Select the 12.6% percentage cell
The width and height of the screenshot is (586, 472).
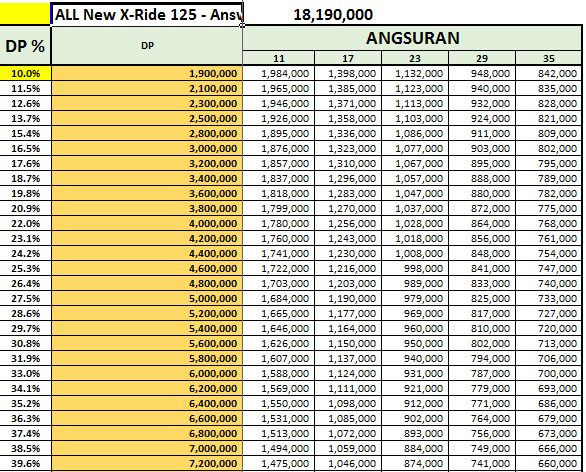pos(25,104)
